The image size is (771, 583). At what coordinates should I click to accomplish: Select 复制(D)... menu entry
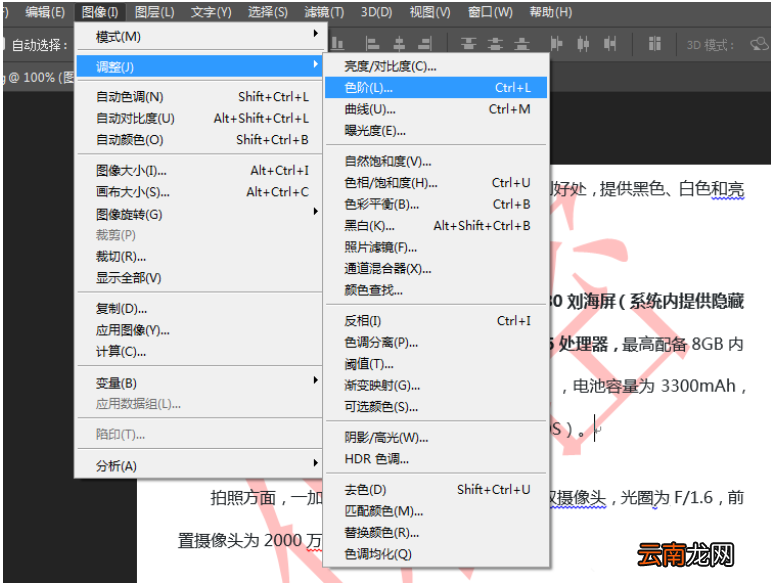click(199, 309)
